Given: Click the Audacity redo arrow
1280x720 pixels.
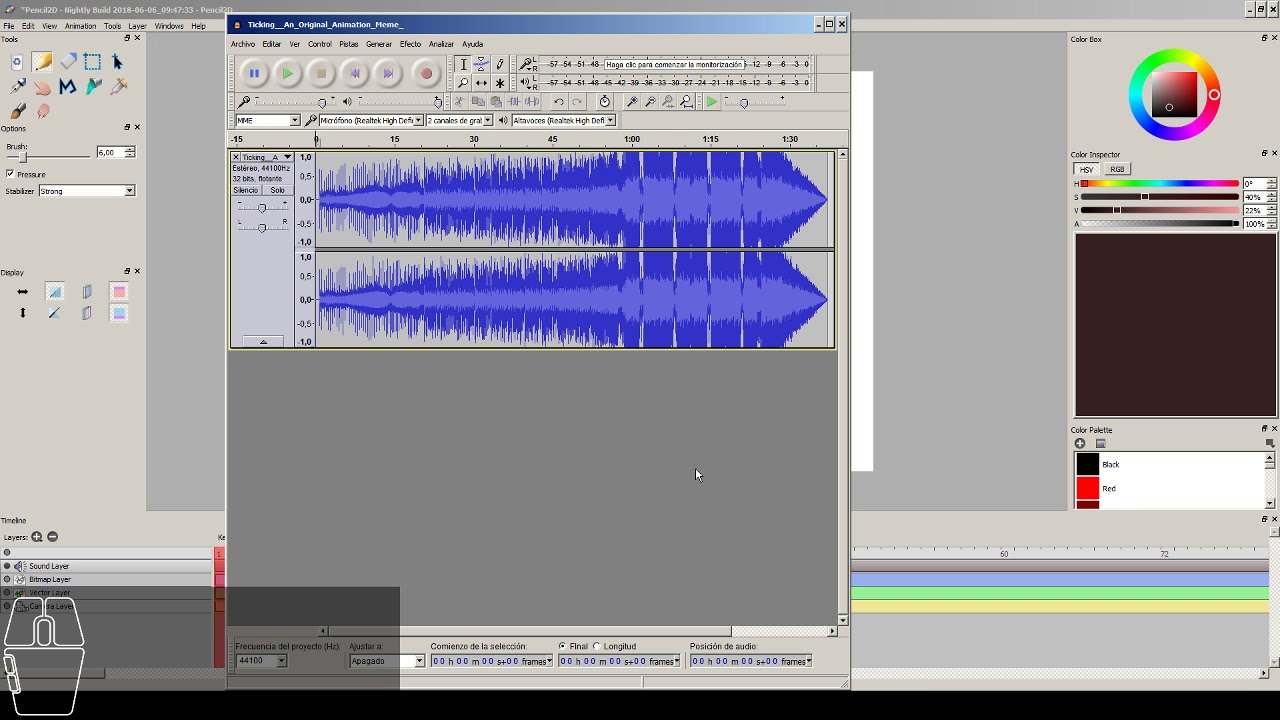Looking at the screenshot, I should point(577,102).
